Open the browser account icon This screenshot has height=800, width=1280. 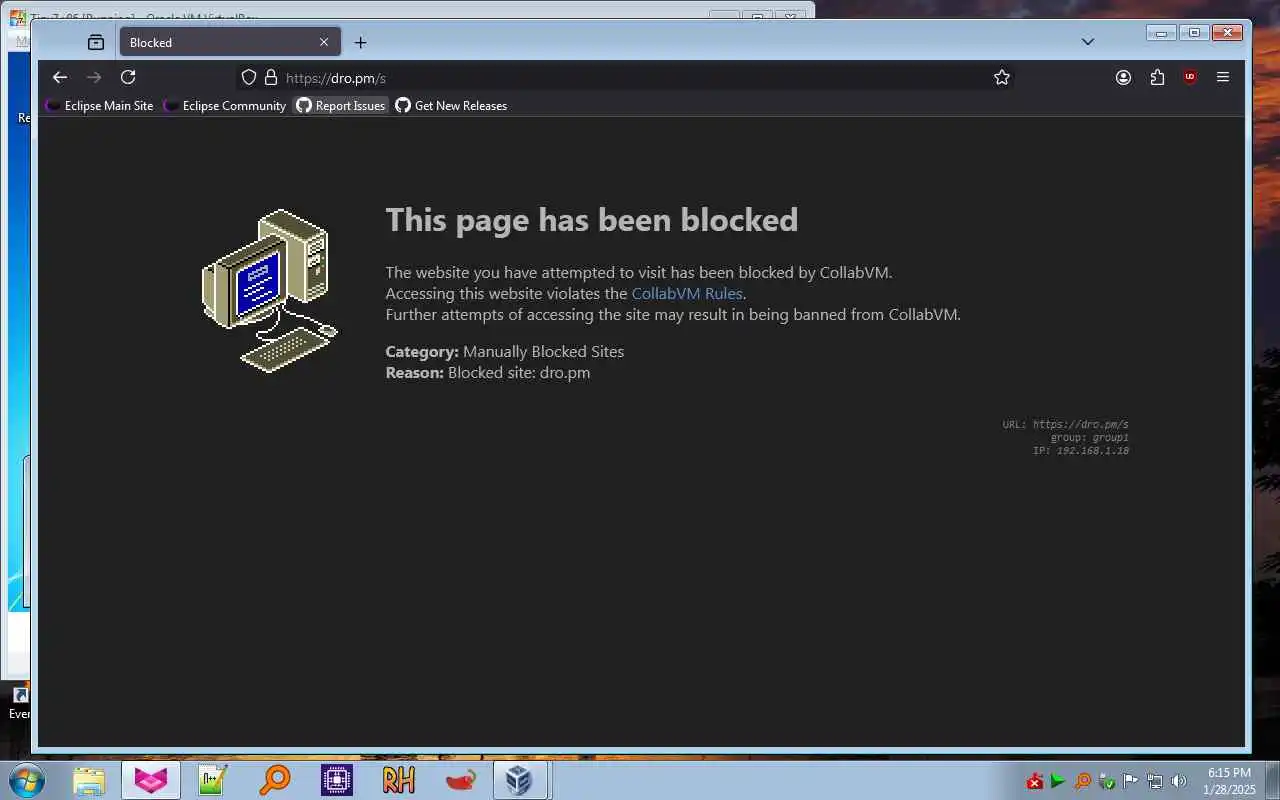click(x=1123, y=77)
